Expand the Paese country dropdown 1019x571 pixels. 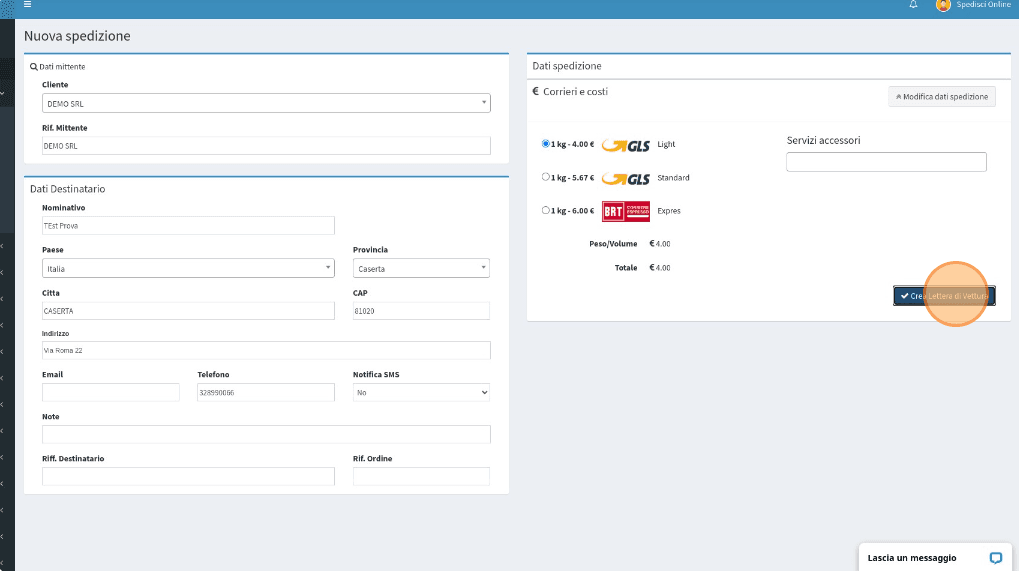[x=188, y=268]
